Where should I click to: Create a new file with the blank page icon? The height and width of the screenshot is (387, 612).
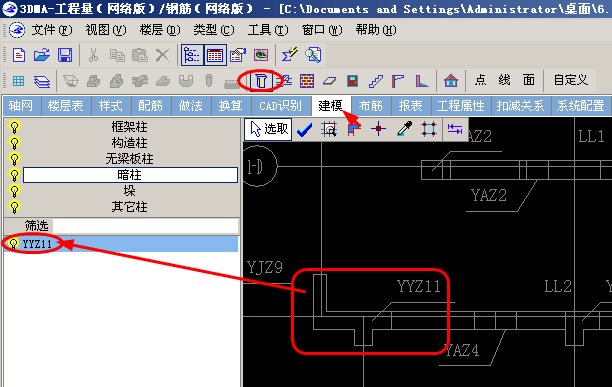pyautogui.click(x=19, y=55)
